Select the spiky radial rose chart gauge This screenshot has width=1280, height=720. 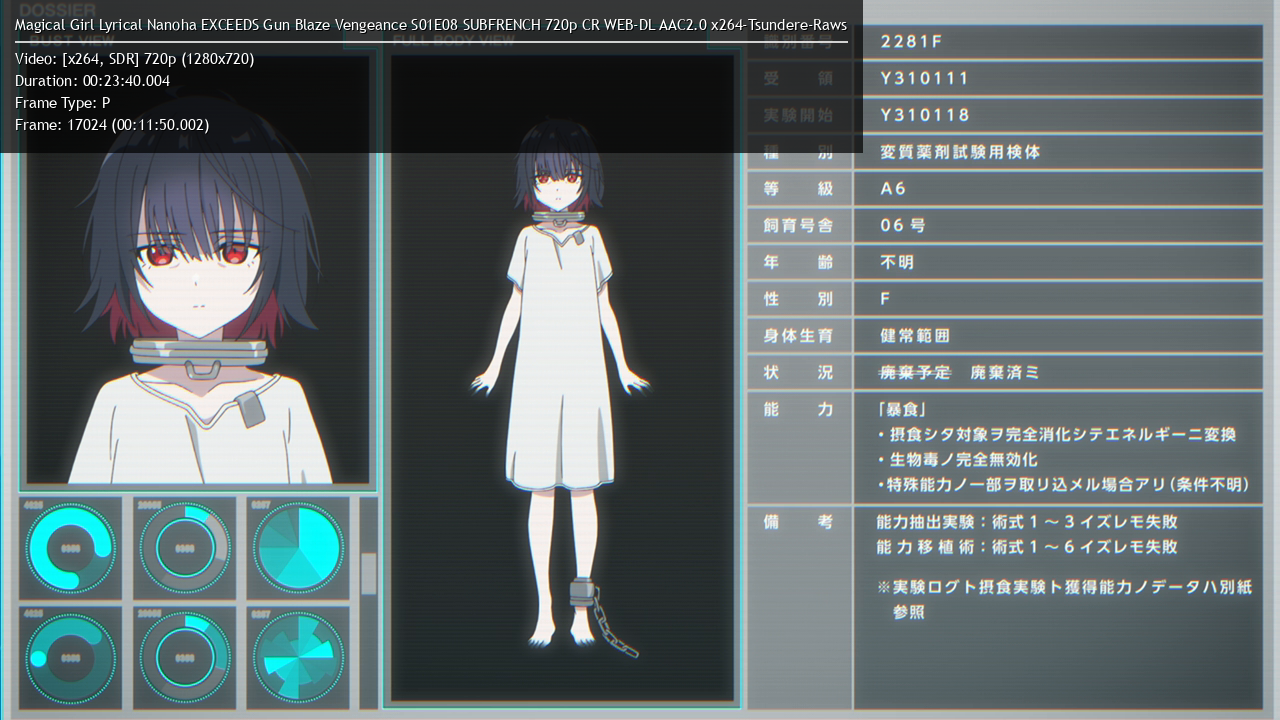(299, 658)
